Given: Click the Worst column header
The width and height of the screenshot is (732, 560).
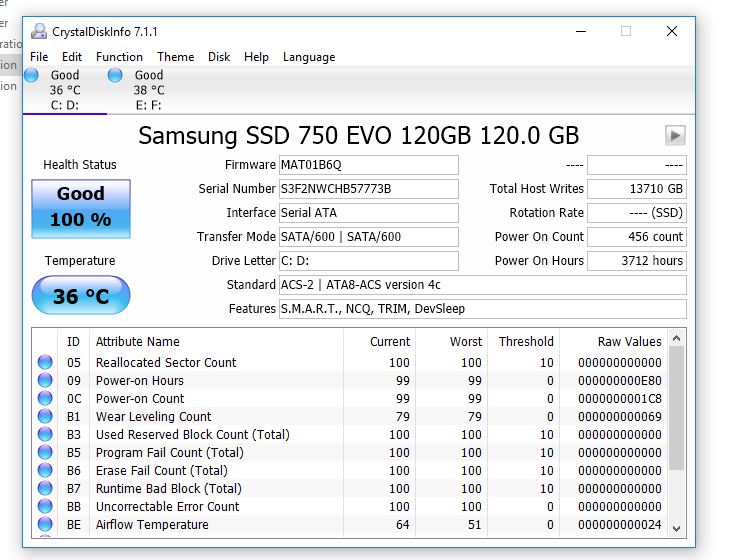Looking at the screenshot, I should click(x=452, y=342).
